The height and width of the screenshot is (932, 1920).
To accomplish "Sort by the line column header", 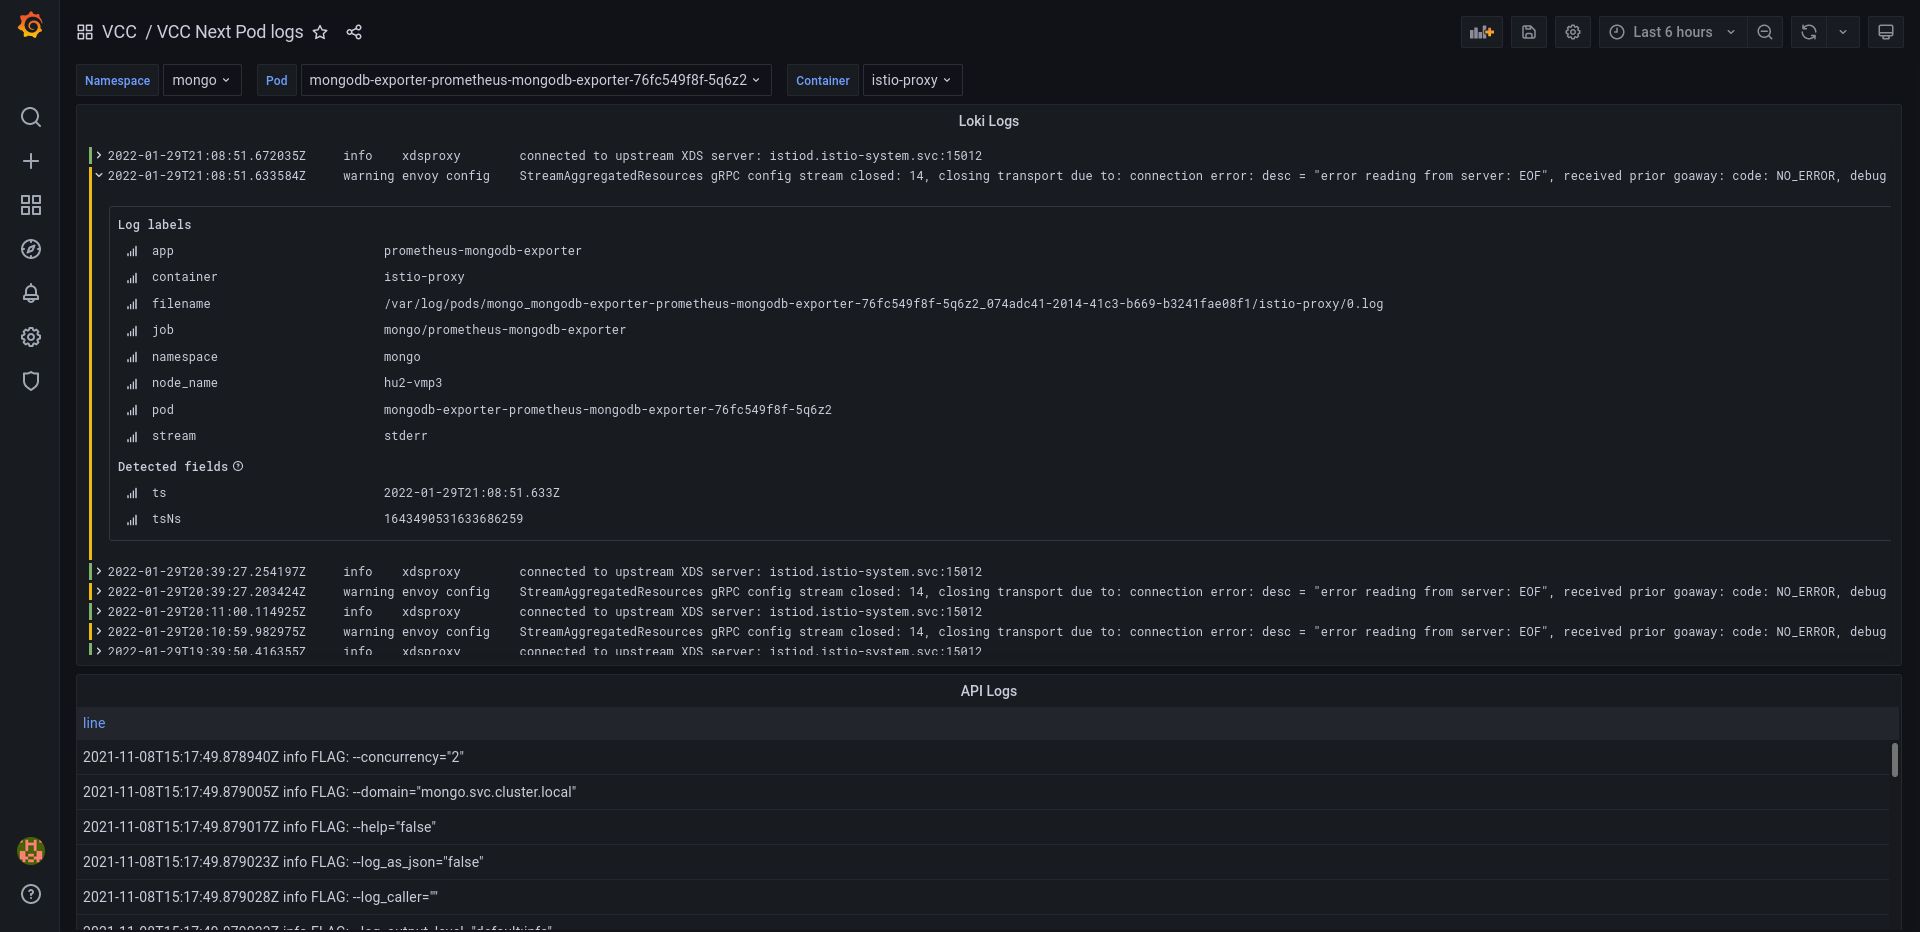I will 94,723.
